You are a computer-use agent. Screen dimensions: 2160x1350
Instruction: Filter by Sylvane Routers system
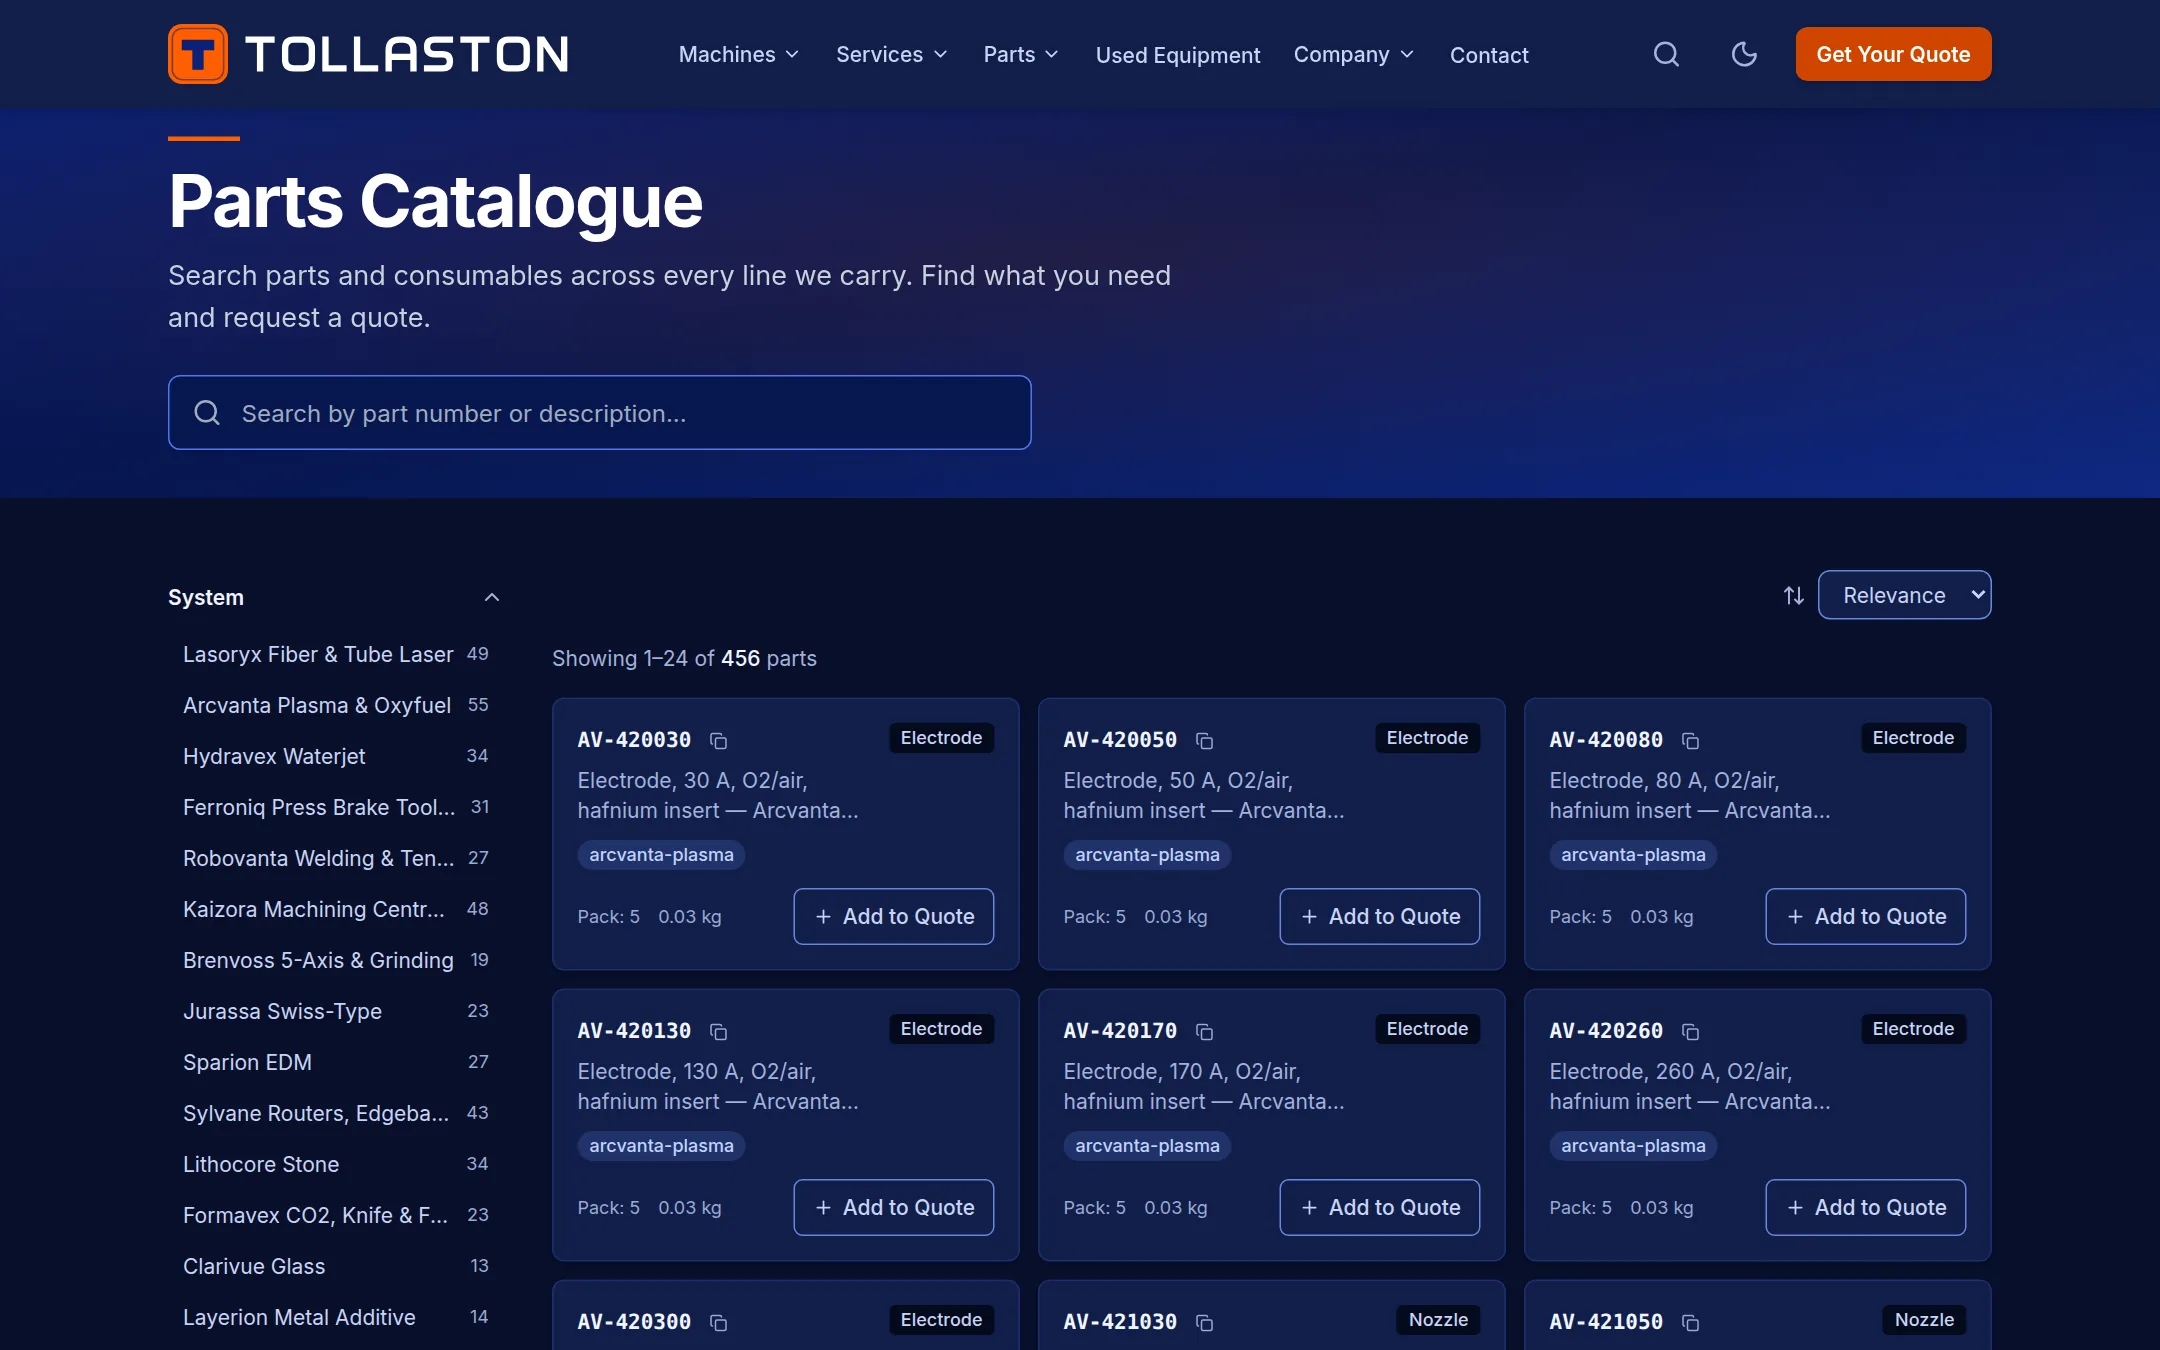tap(336, 1113)
